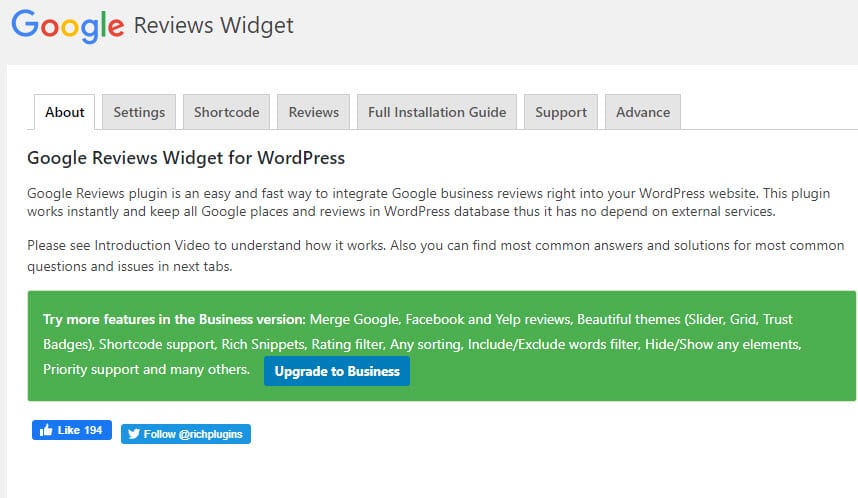Image resolution: width=858 pixels, height=498 pixels.
Task: Click the thumbs-up icon on Like button
Action: [x=46, y=430]
